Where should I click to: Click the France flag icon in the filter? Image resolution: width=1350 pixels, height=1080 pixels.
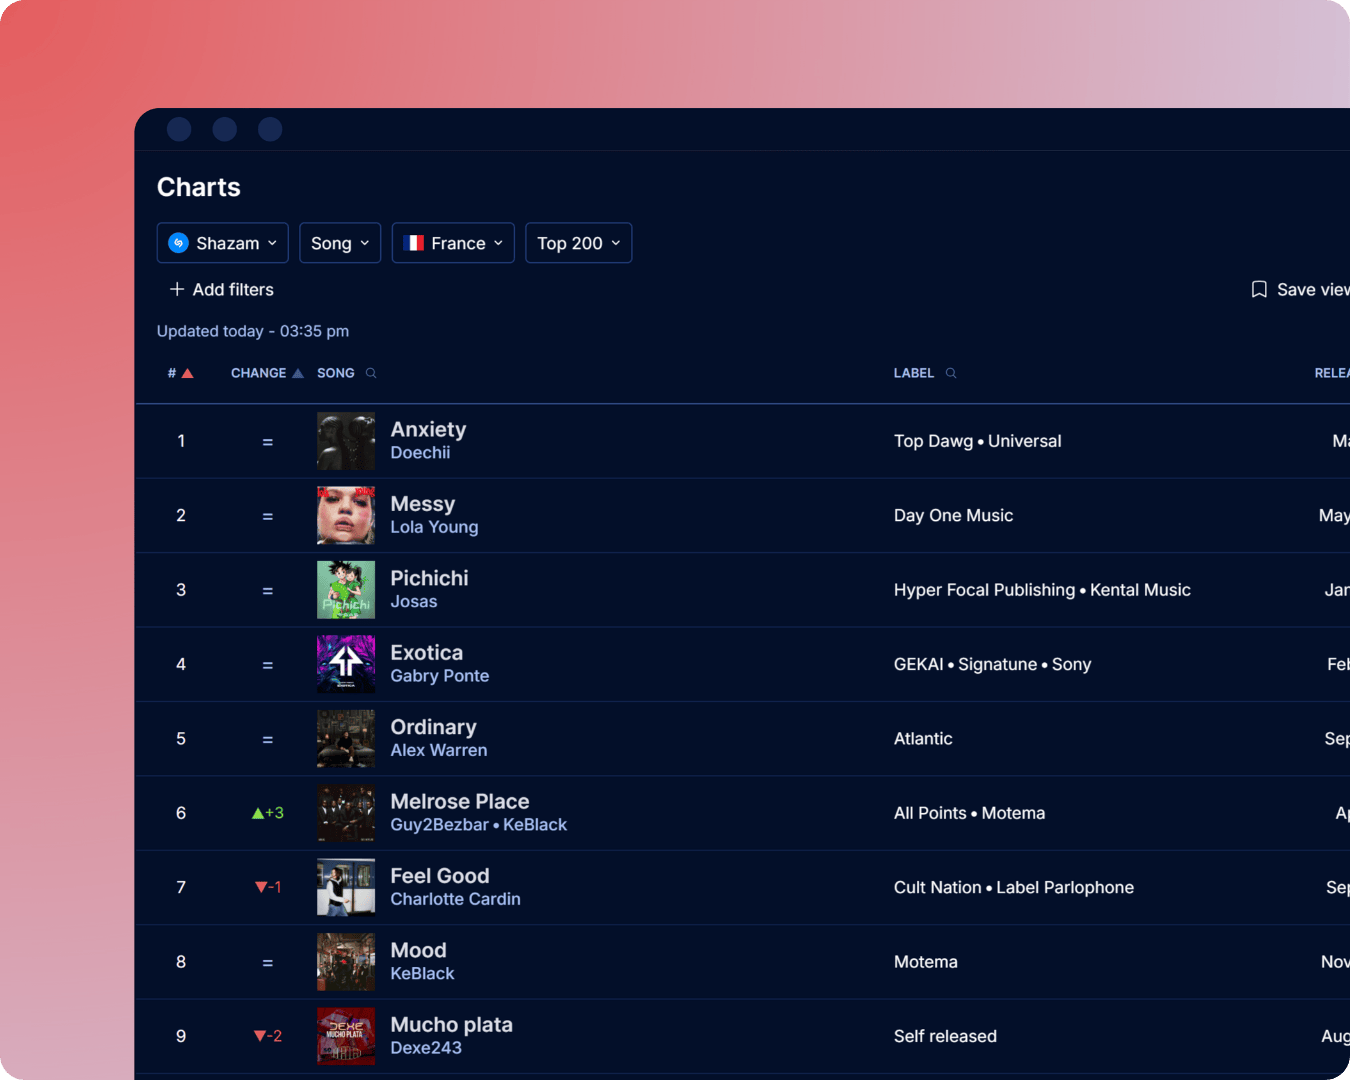[414, 242]
